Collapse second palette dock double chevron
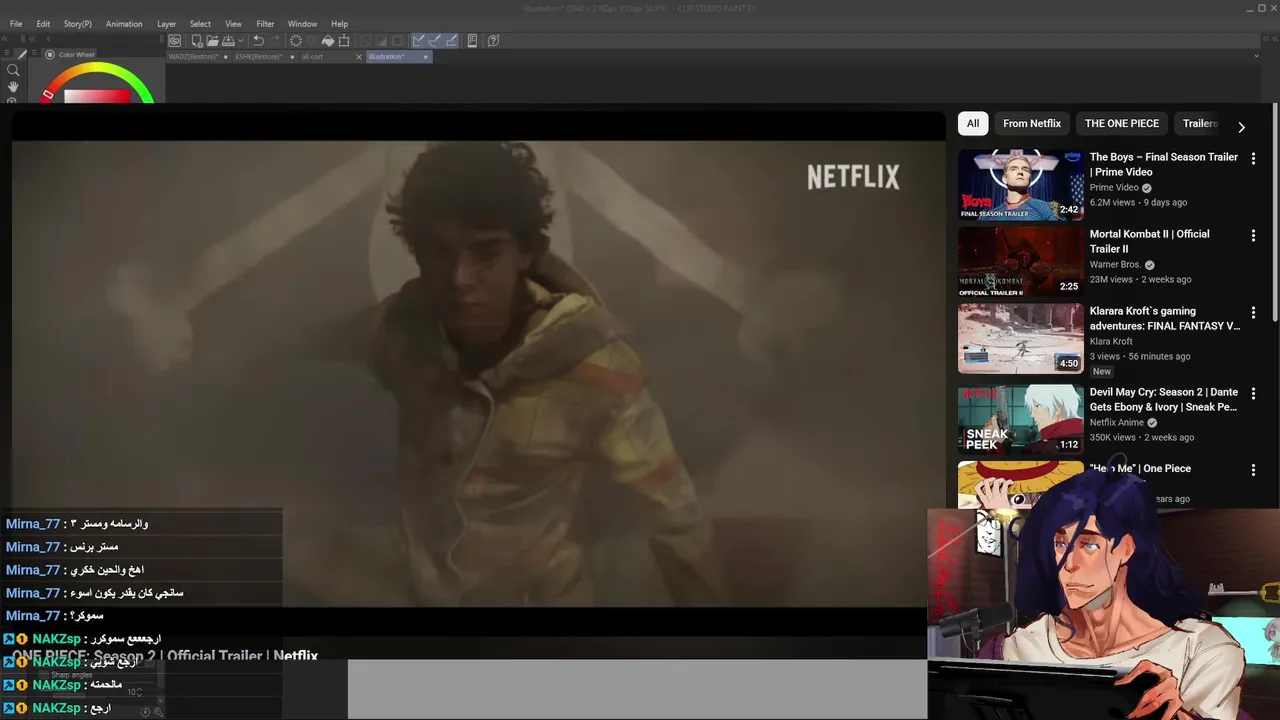The width and height of the screenshot is (1280, 720). (32, 39)
